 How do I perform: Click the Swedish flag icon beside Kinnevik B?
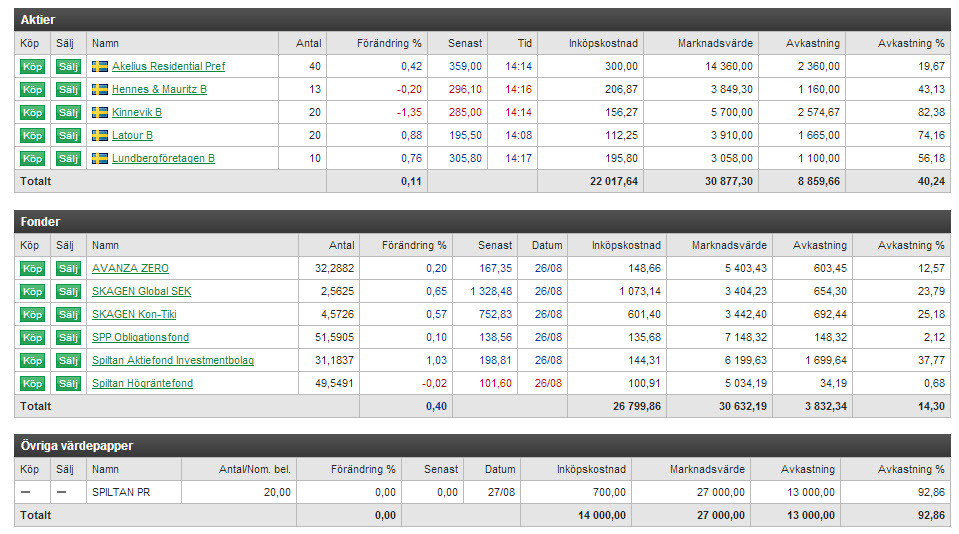pyautogui.click(x=99, y=113)
